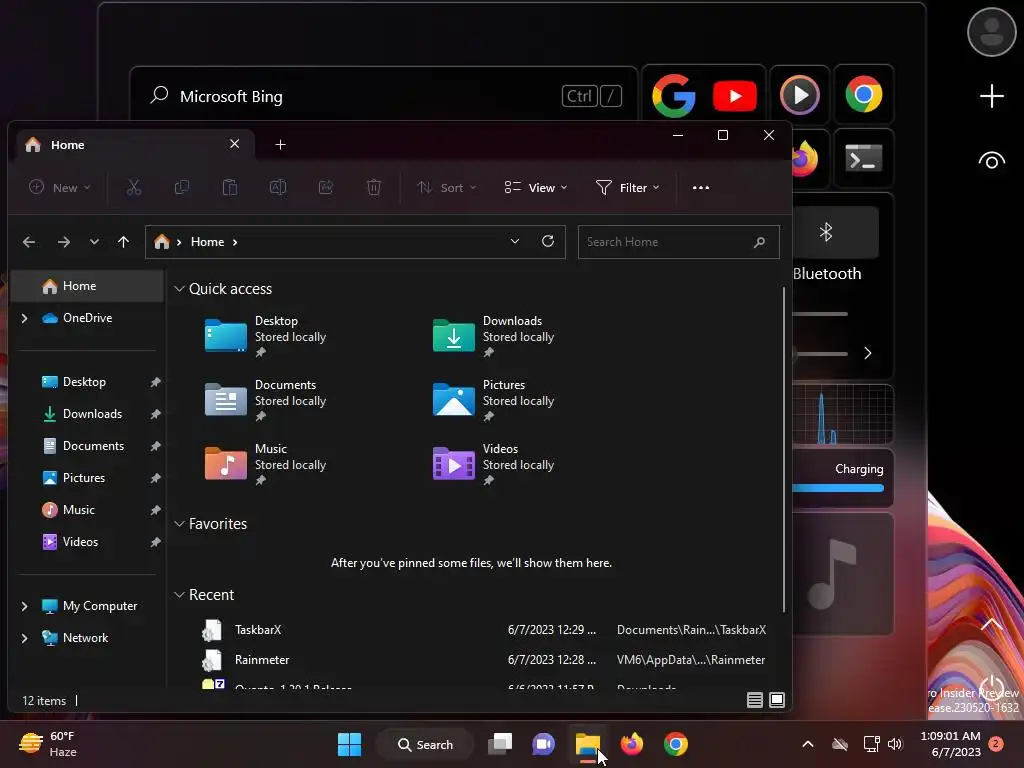Collapse the Quick access section
The width and height of the screenshot is (1024, 768).
click(179, 289)
